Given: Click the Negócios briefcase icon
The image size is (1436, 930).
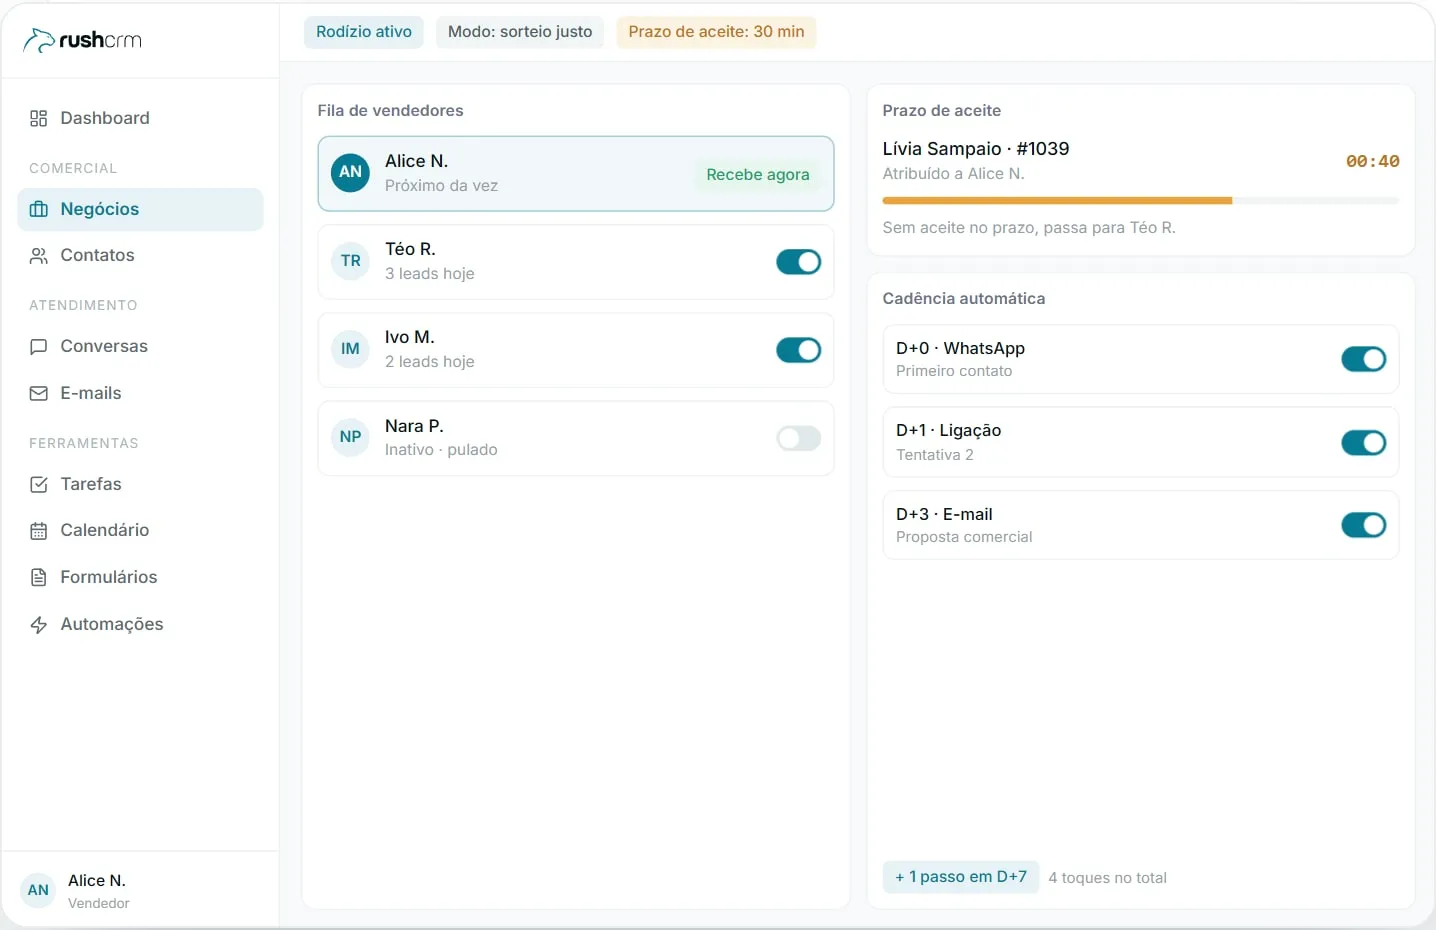Looking at the screenshot, I should [x=39, y=209].
